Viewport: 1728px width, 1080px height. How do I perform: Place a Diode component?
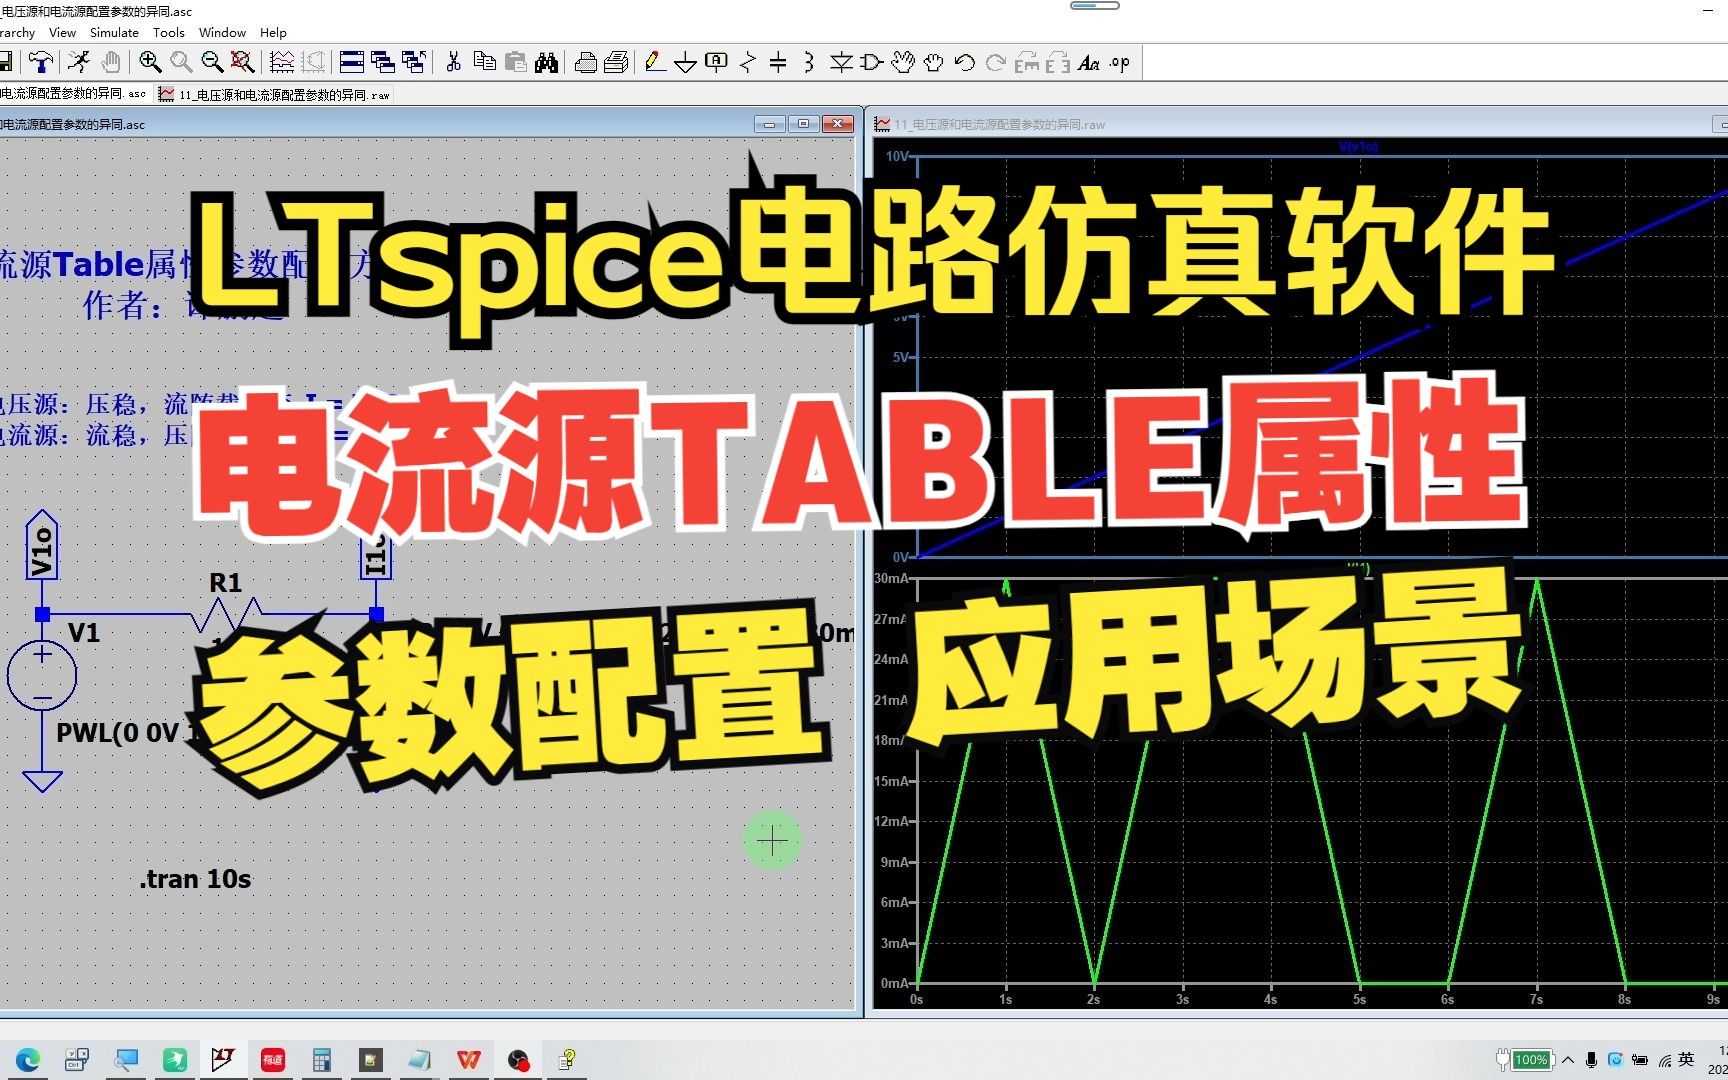pos(841,63)
